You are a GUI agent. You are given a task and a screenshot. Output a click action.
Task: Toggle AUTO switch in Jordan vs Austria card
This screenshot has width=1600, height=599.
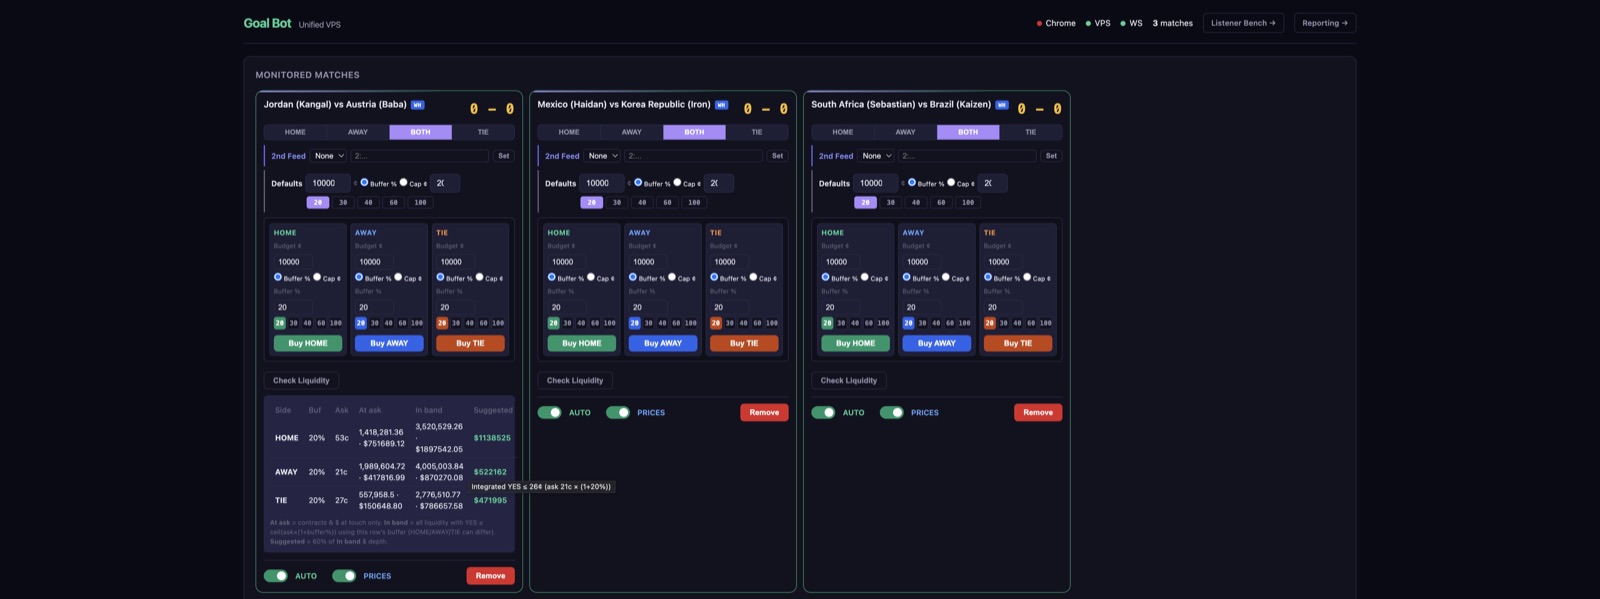coord(276,576)
